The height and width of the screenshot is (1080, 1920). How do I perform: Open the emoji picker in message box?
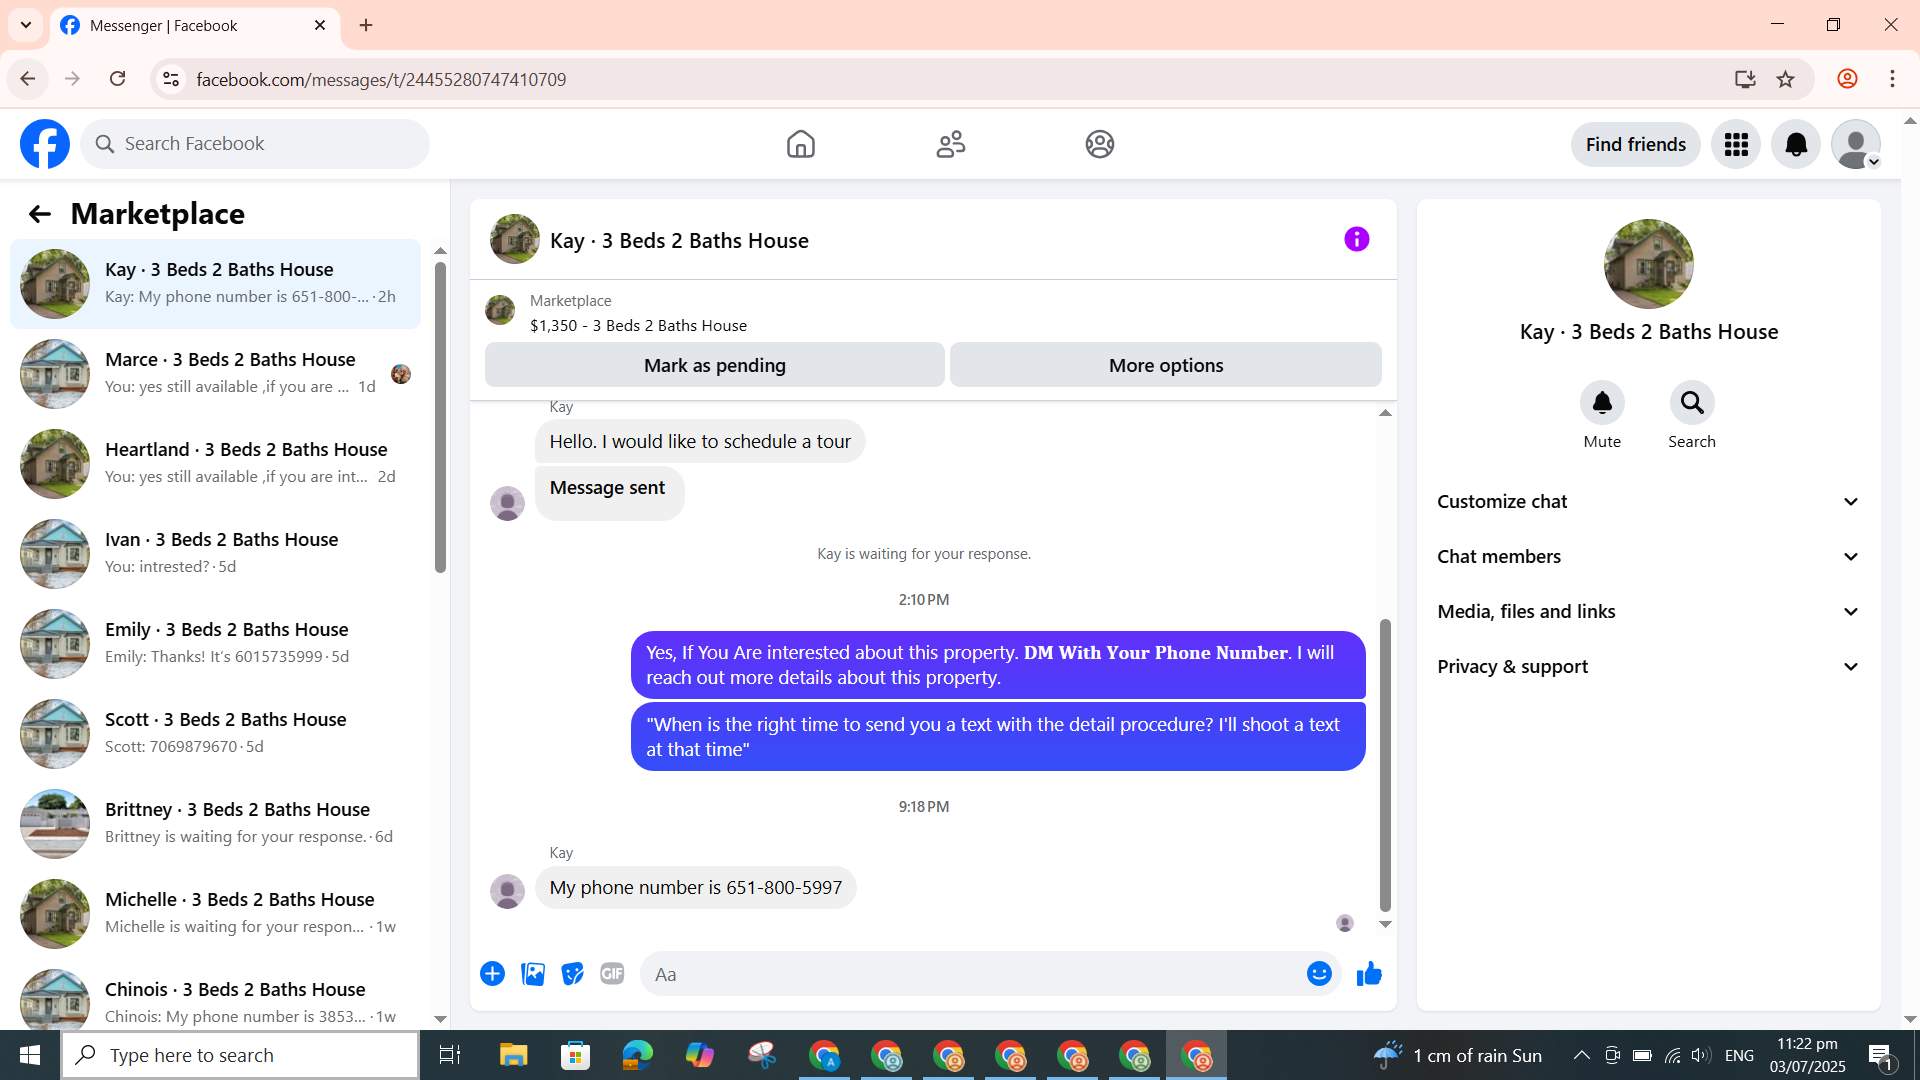pos(1319,974)
